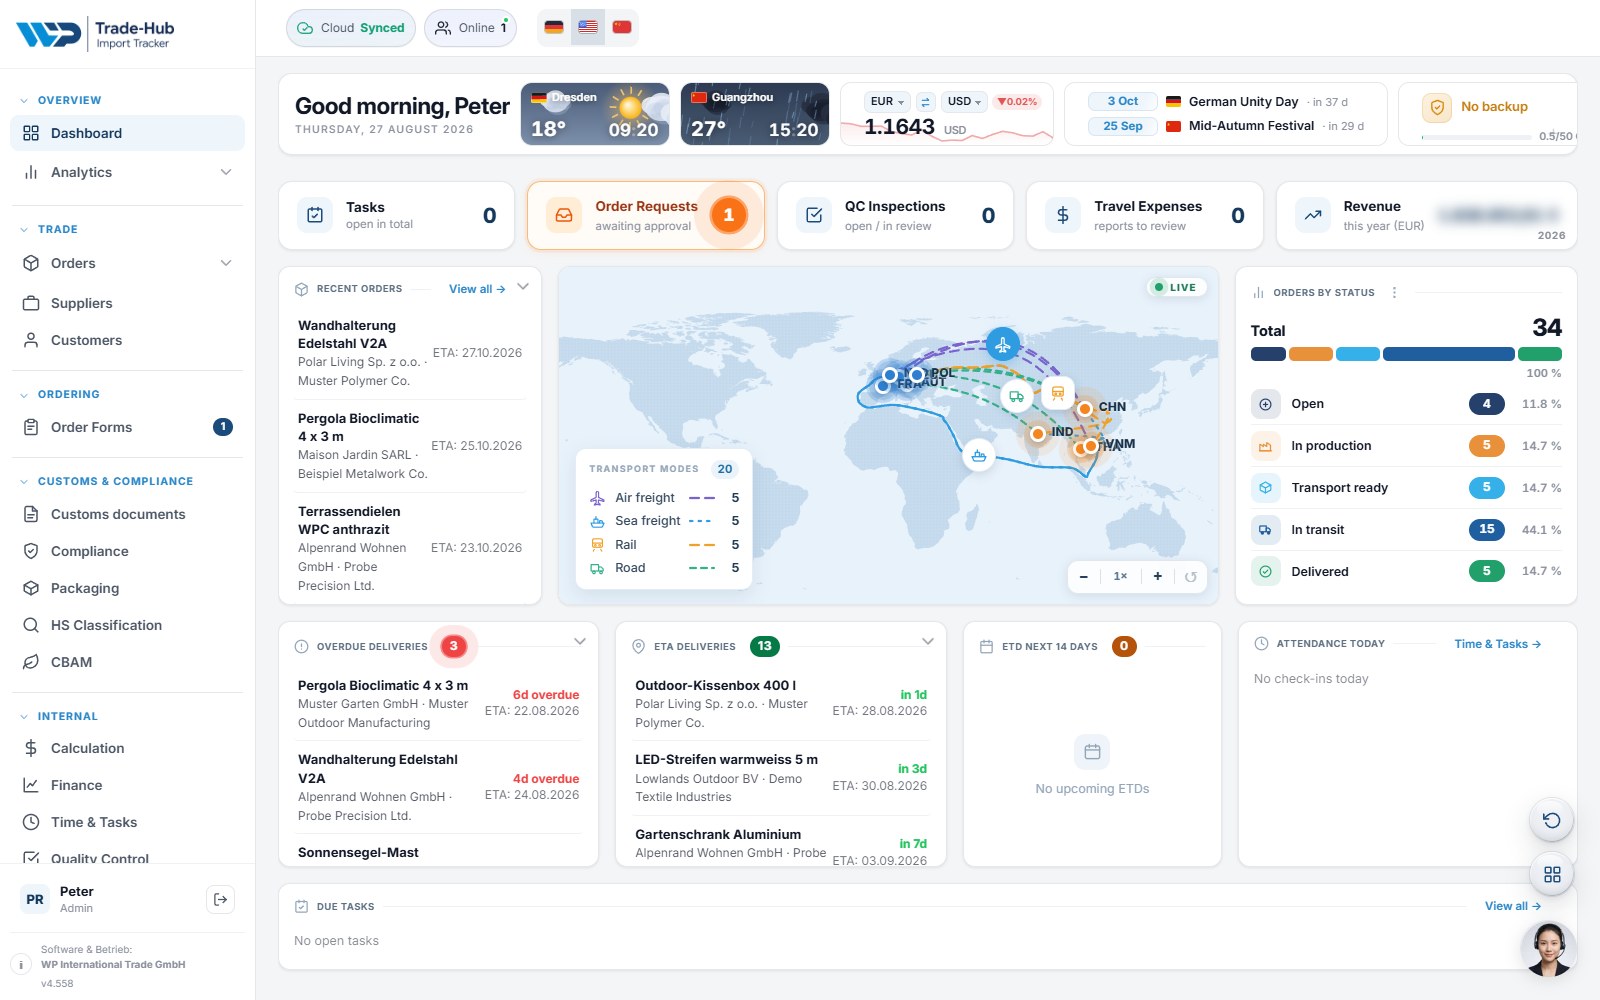Viewport: 1600px width, 1000px height.
Task: Toggle Road in transport modes
Action: click(665, 568)
